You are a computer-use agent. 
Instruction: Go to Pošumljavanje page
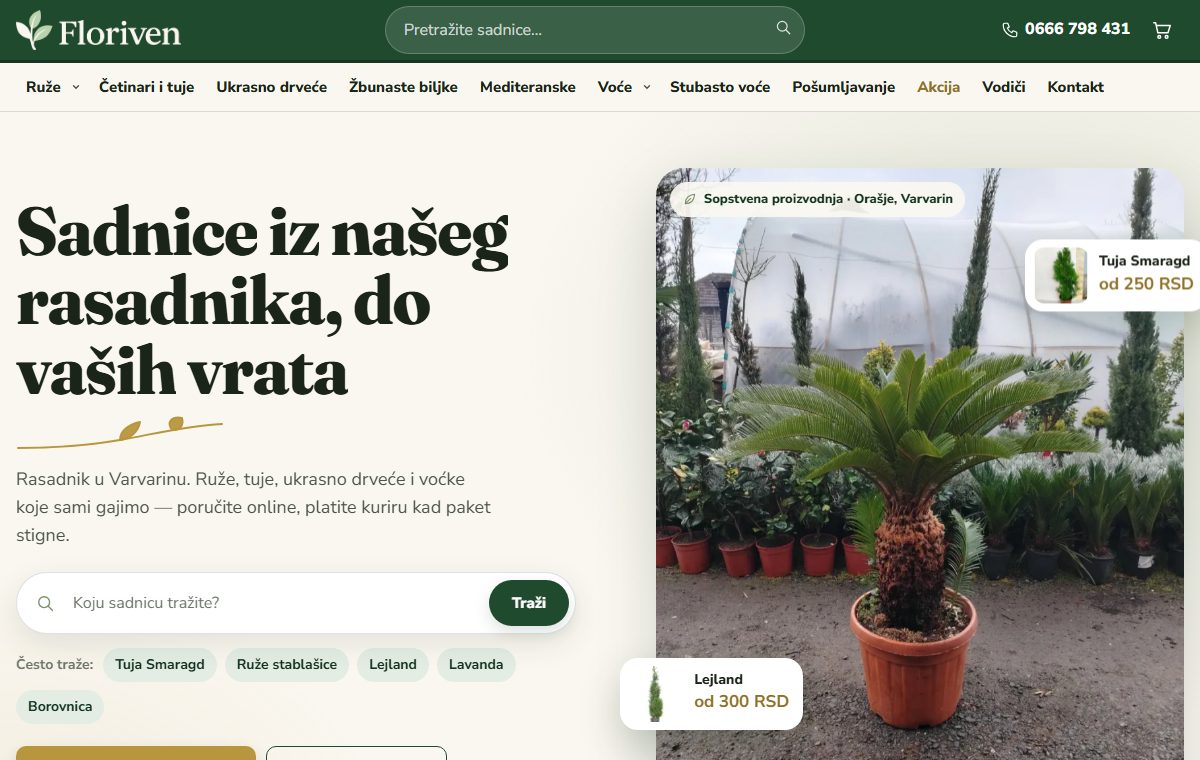(x=844, y=87)
